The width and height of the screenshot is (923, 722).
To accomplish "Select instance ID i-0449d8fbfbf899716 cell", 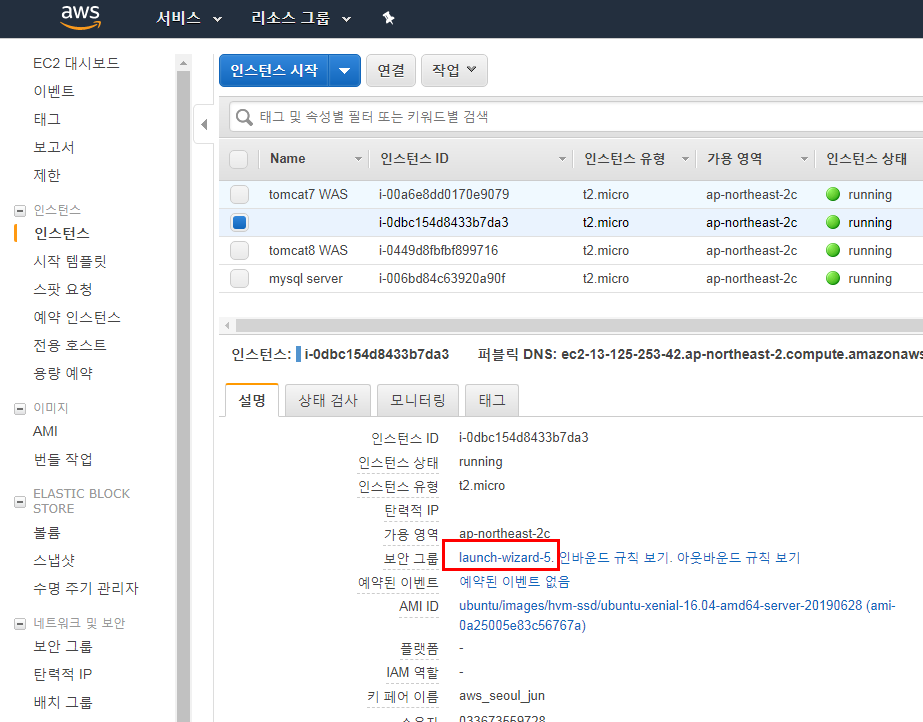I will (439, 251).
